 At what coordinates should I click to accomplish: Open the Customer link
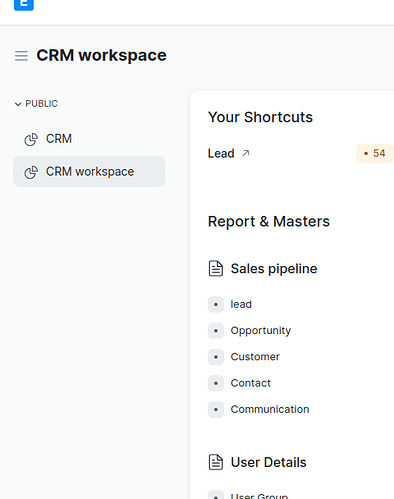coord(255,357)
